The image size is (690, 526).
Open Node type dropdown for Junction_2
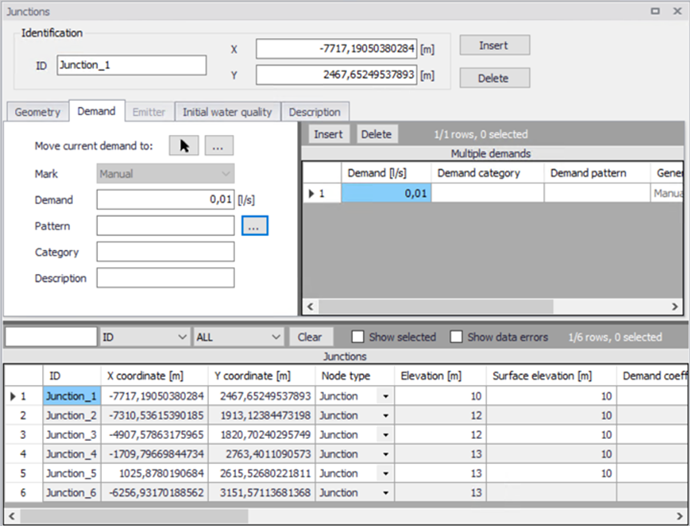point(385,416)
